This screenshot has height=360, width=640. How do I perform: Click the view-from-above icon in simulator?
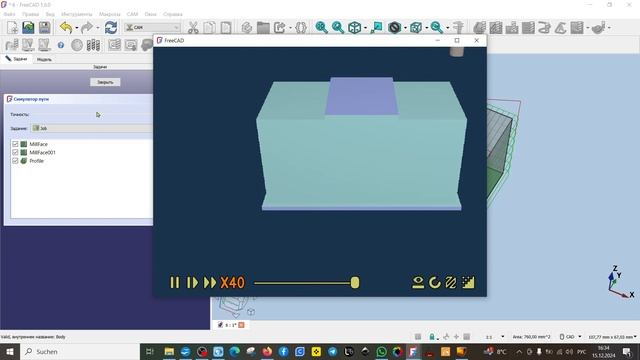coord(418,282)
